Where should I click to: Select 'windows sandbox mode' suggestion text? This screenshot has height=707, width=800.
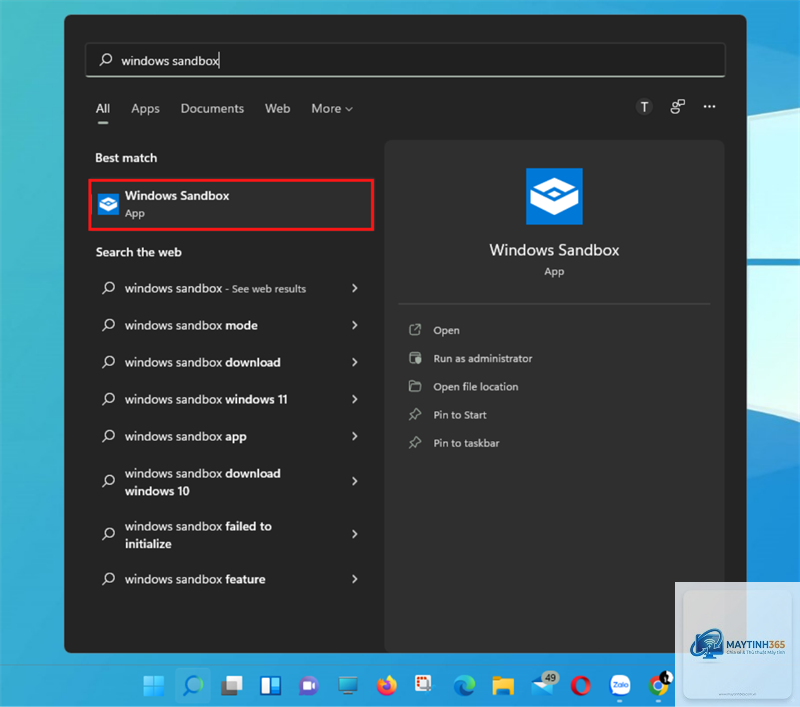pyautogui.click(x=191, y=325)
